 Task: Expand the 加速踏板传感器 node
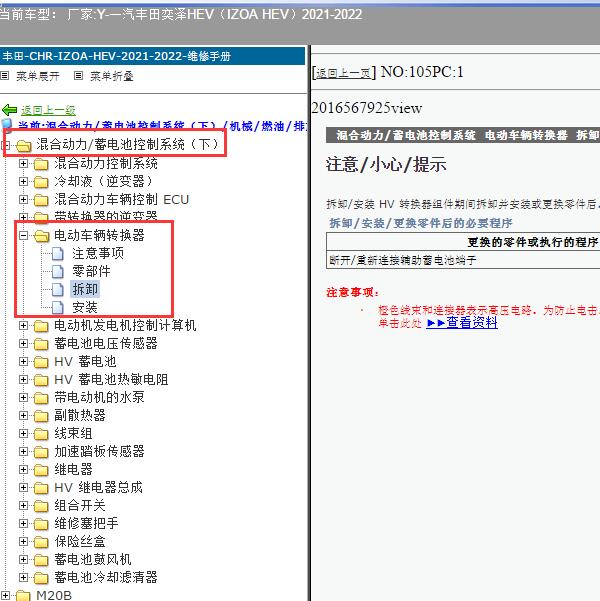[23, 452]
